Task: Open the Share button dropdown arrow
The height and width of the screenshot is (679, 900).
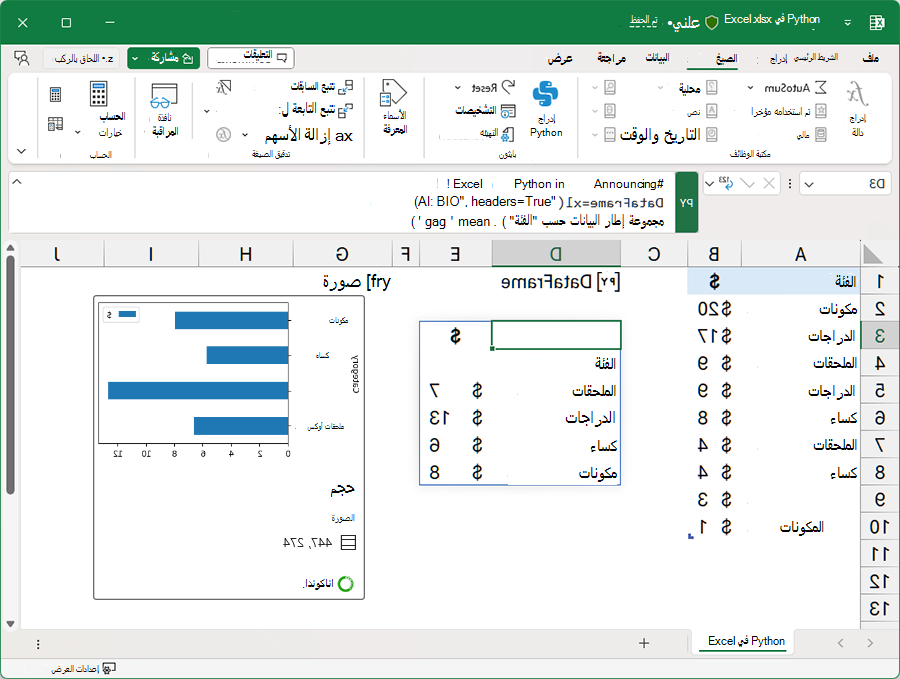Action: 135,58
